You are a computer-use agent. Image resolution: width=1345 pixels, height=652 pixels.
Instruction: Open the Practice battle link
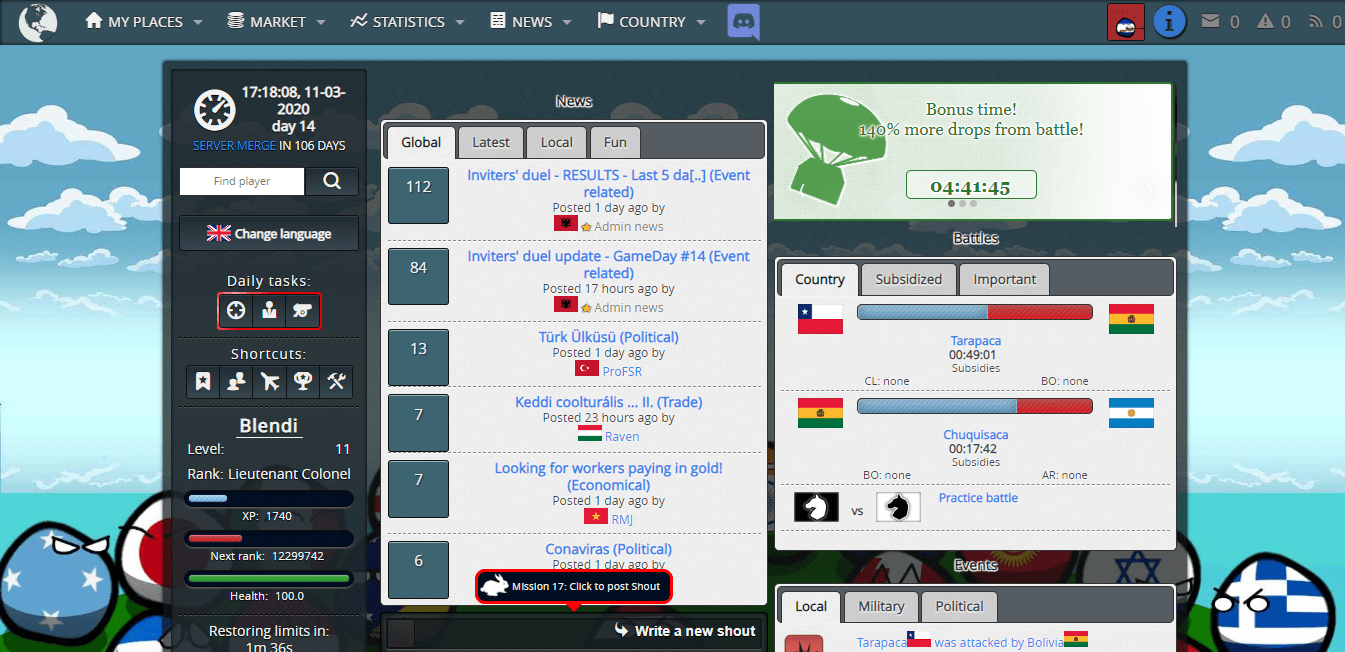(x=978, y=498)
